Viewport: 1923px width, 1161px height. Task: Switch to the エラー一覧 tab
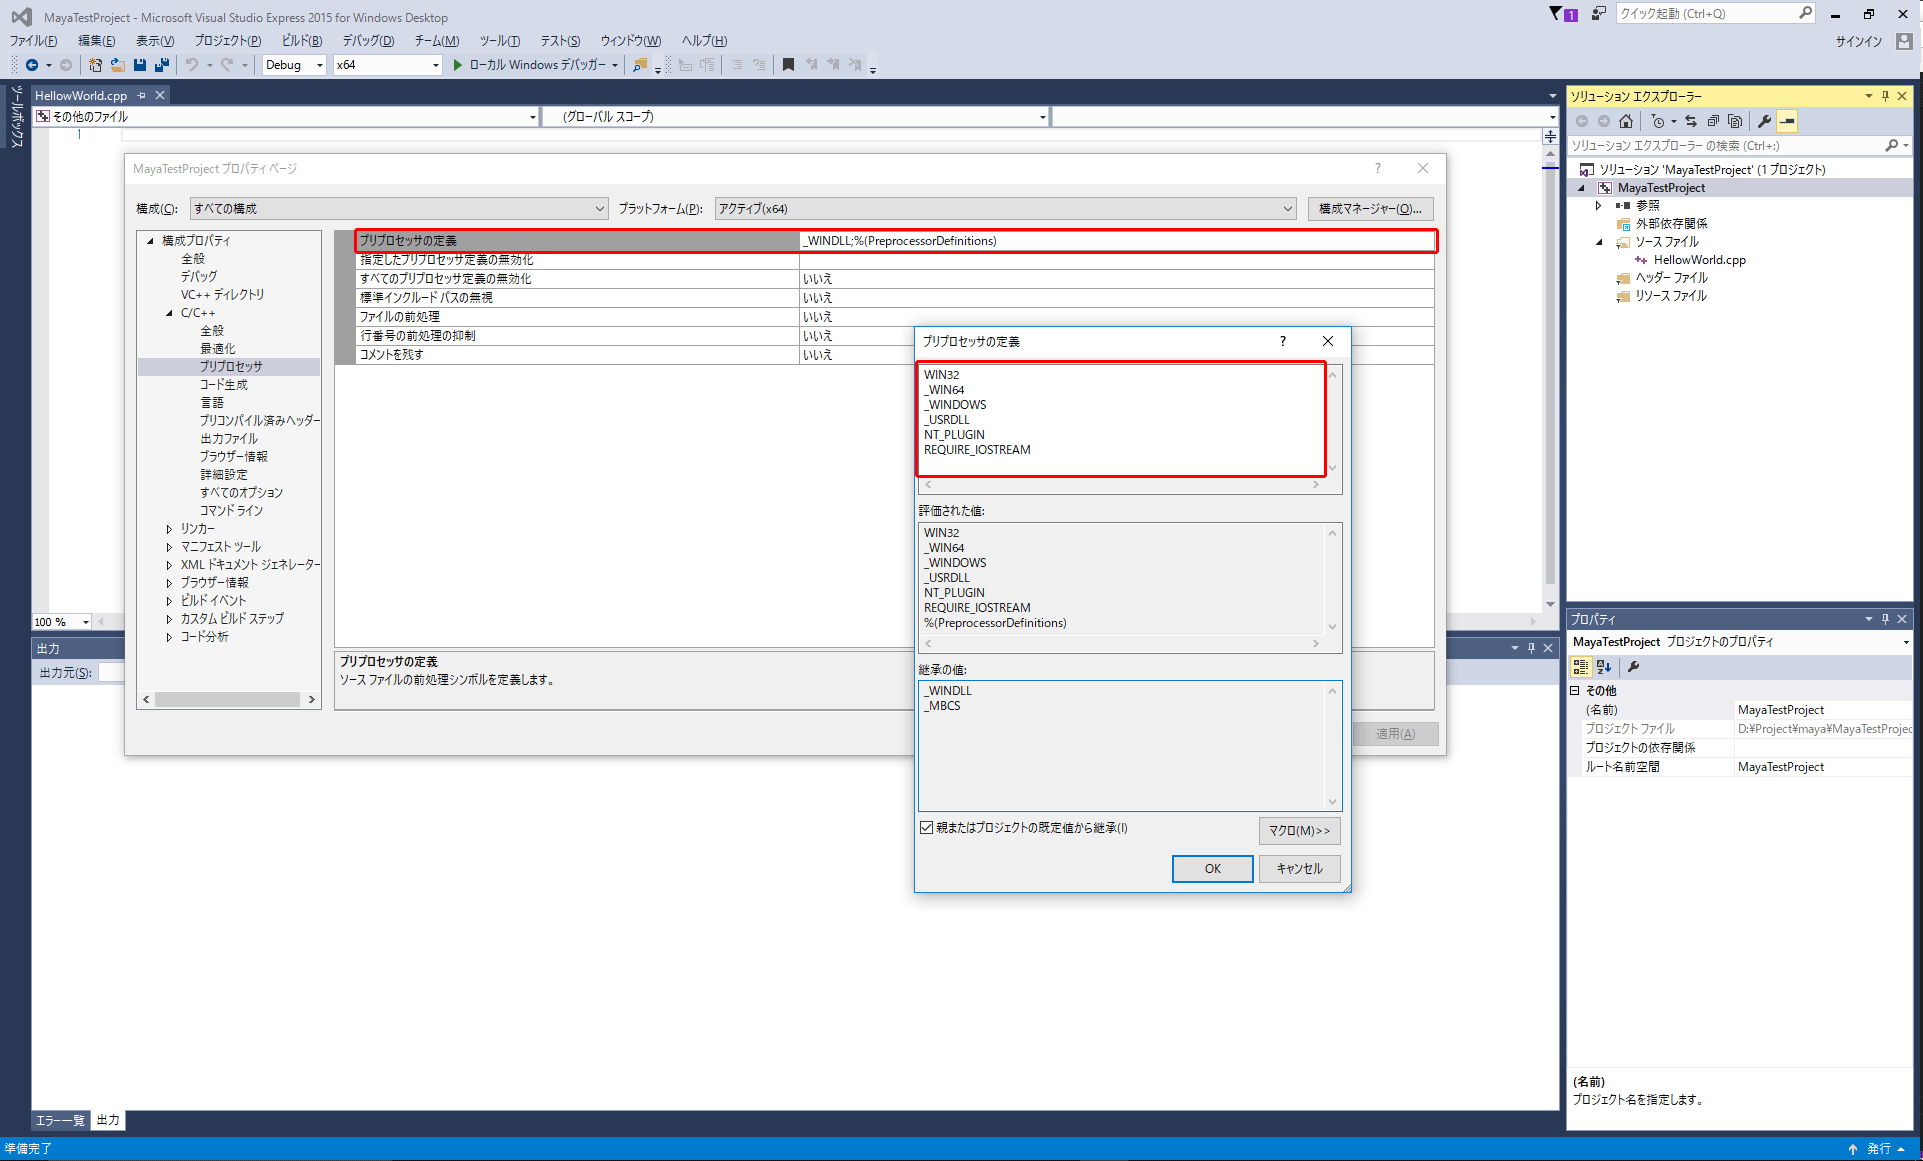(60, 1120)
